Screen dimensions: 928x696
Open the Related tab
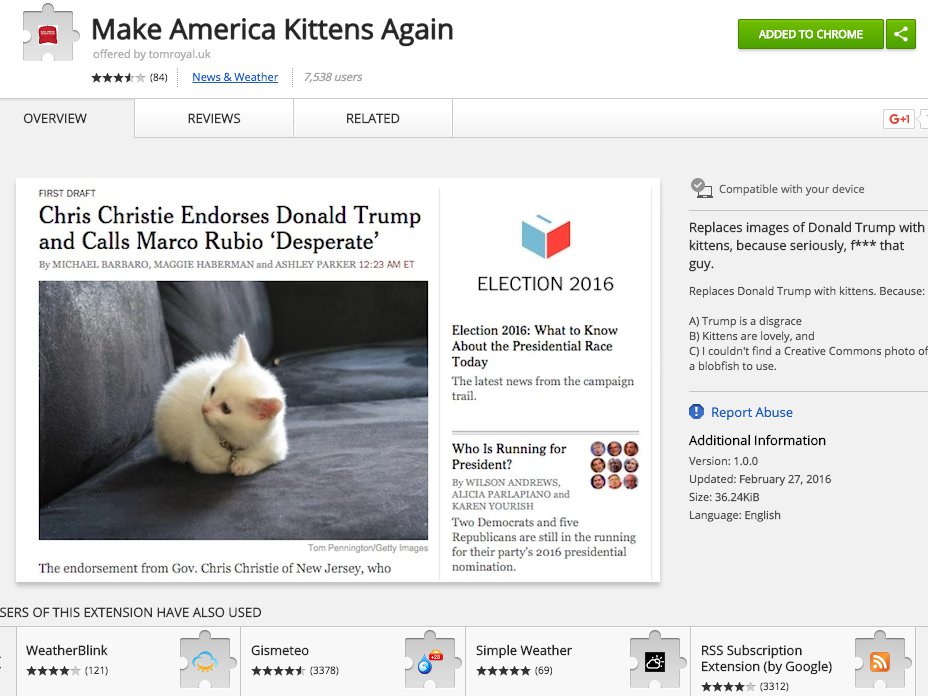(373, 118)
